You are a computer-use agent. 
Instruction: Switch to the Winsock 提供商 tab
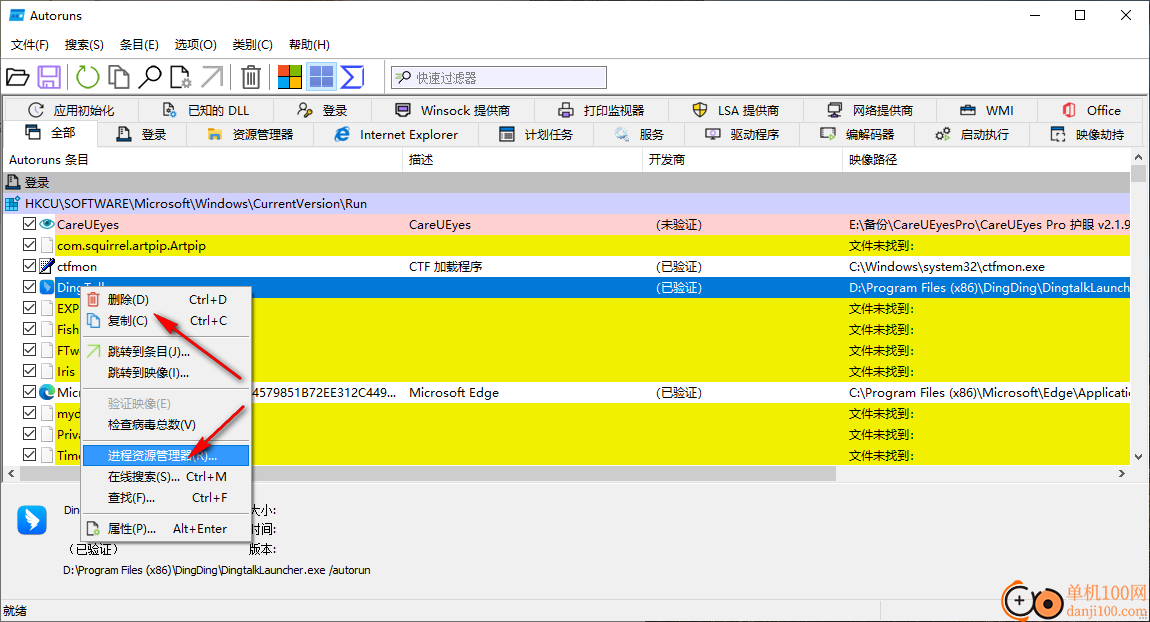(x=453, y=110)
